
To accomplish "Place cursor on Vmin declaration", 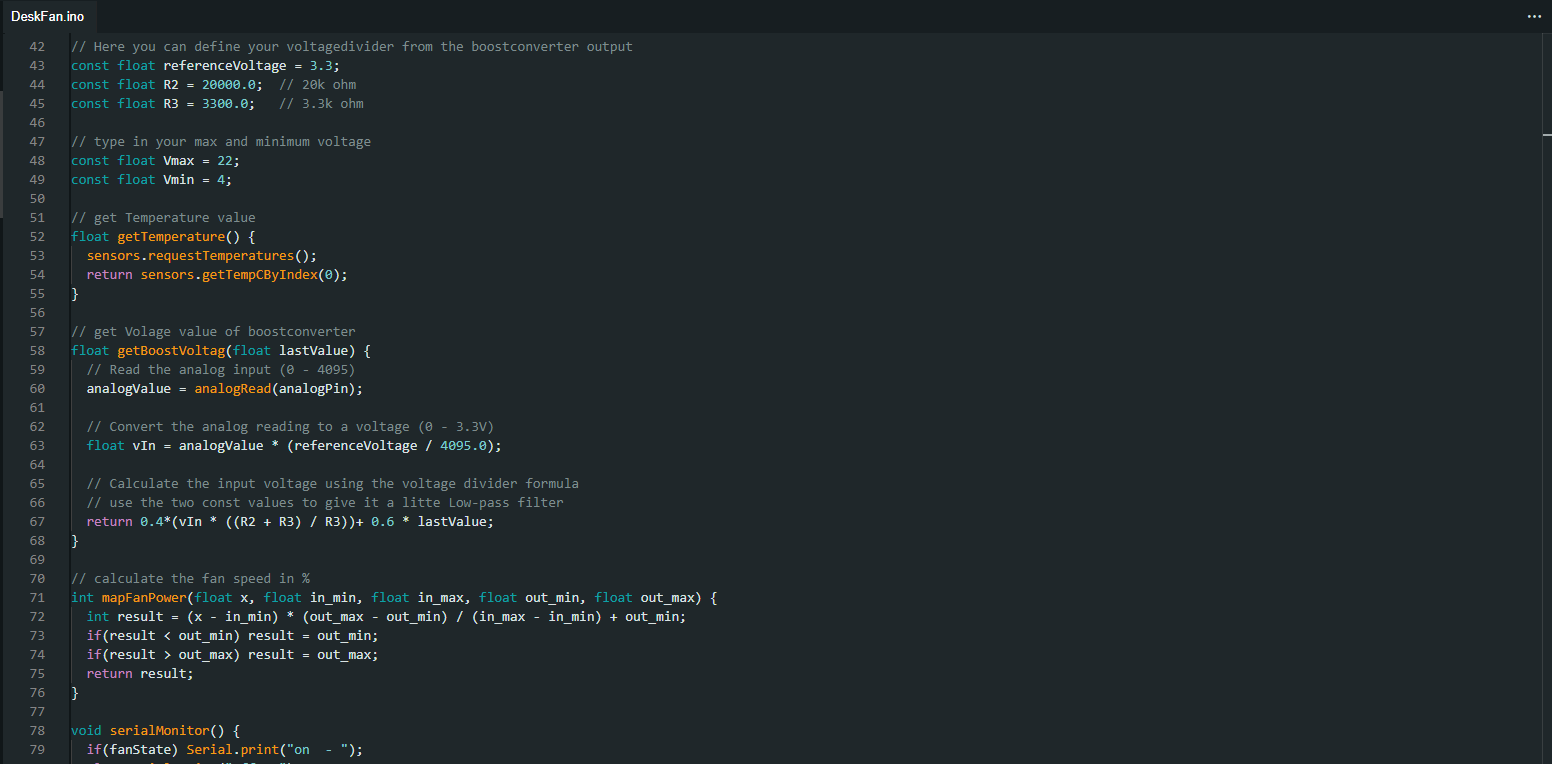I will (x=179, y=179).
